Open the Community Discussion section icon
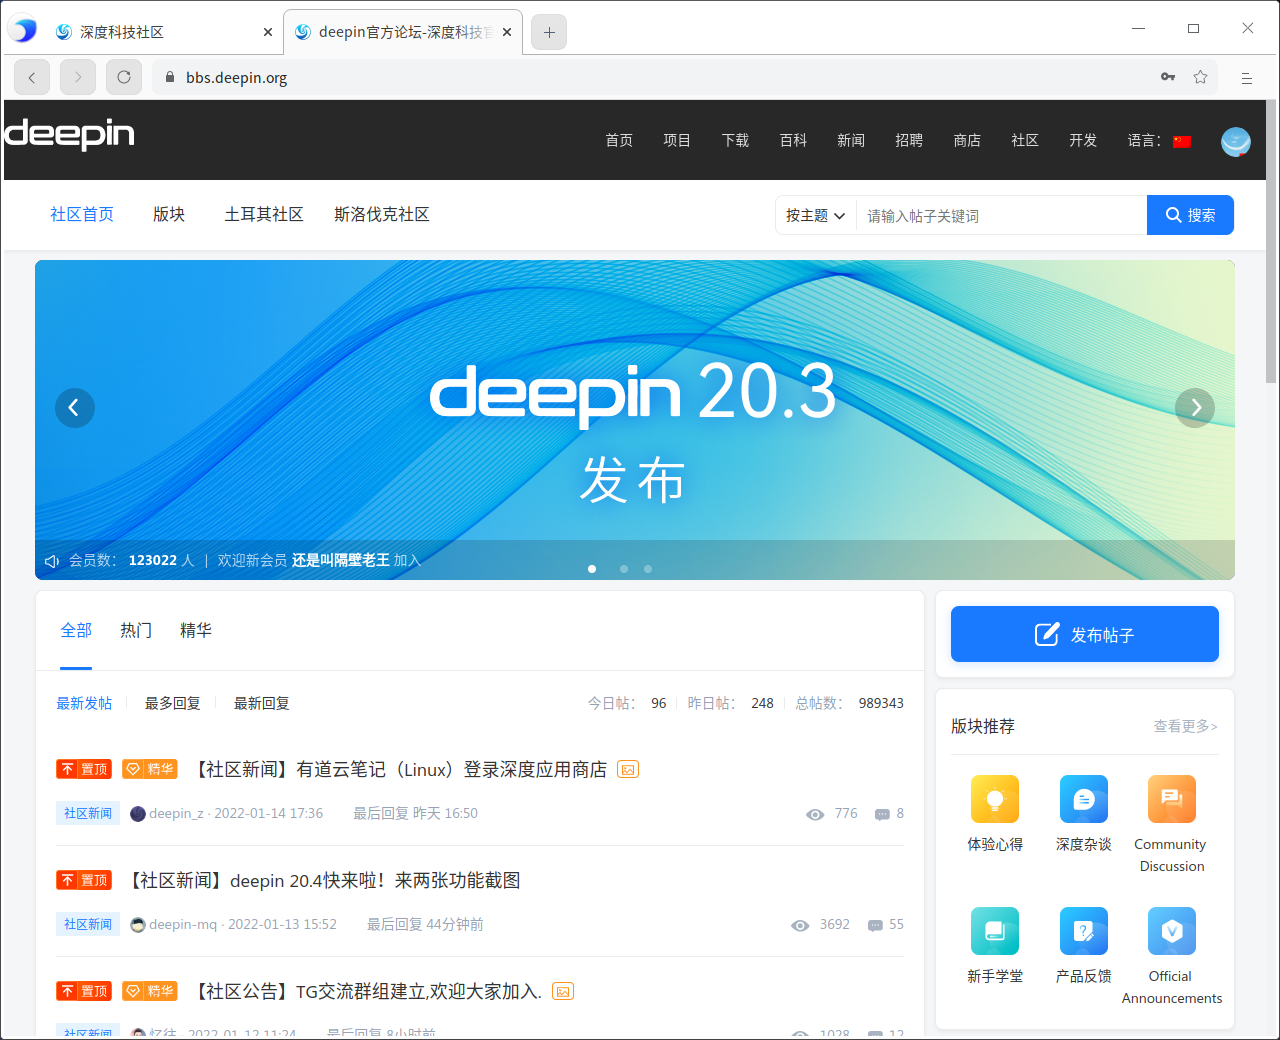The width and height of the screenshot is (1280, 1040). (x=1171, y=799)
